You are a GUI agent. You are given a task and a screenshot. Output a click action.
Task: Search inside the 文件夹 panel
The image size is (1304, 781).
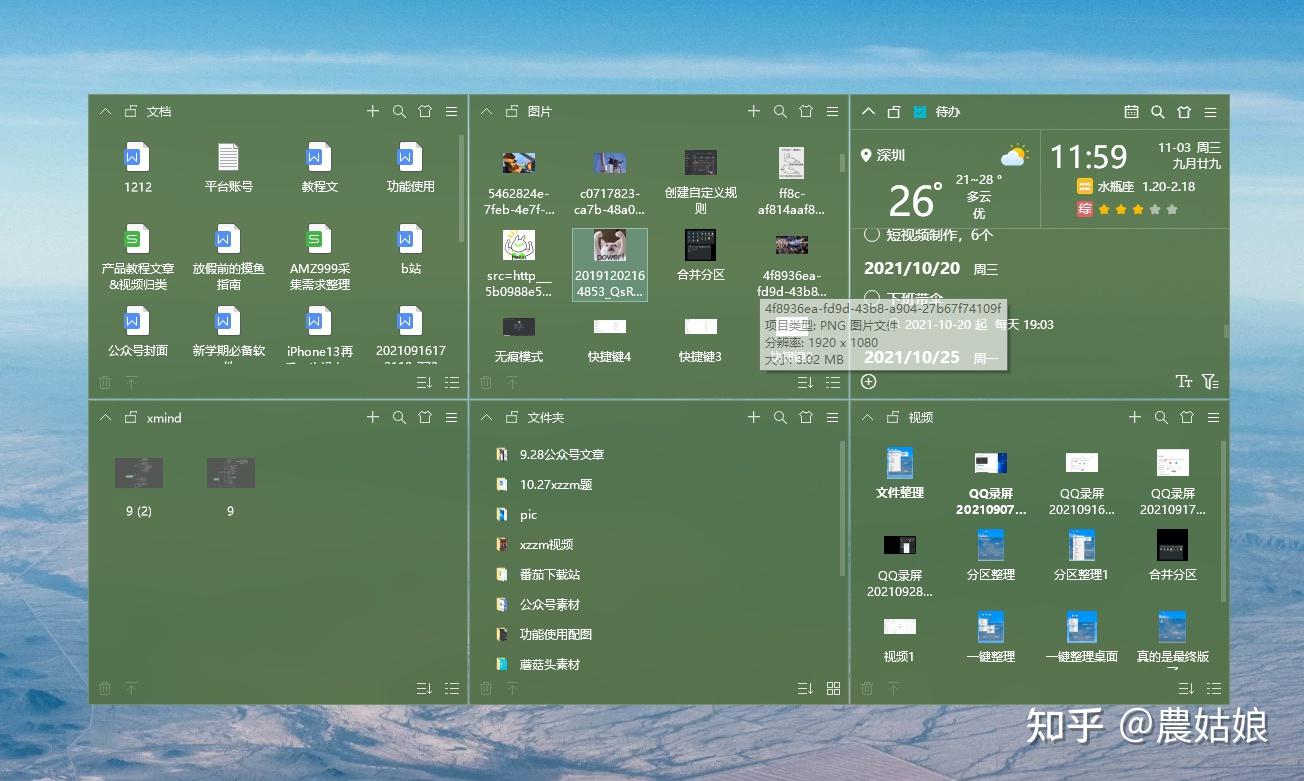(x=780, y=417)
